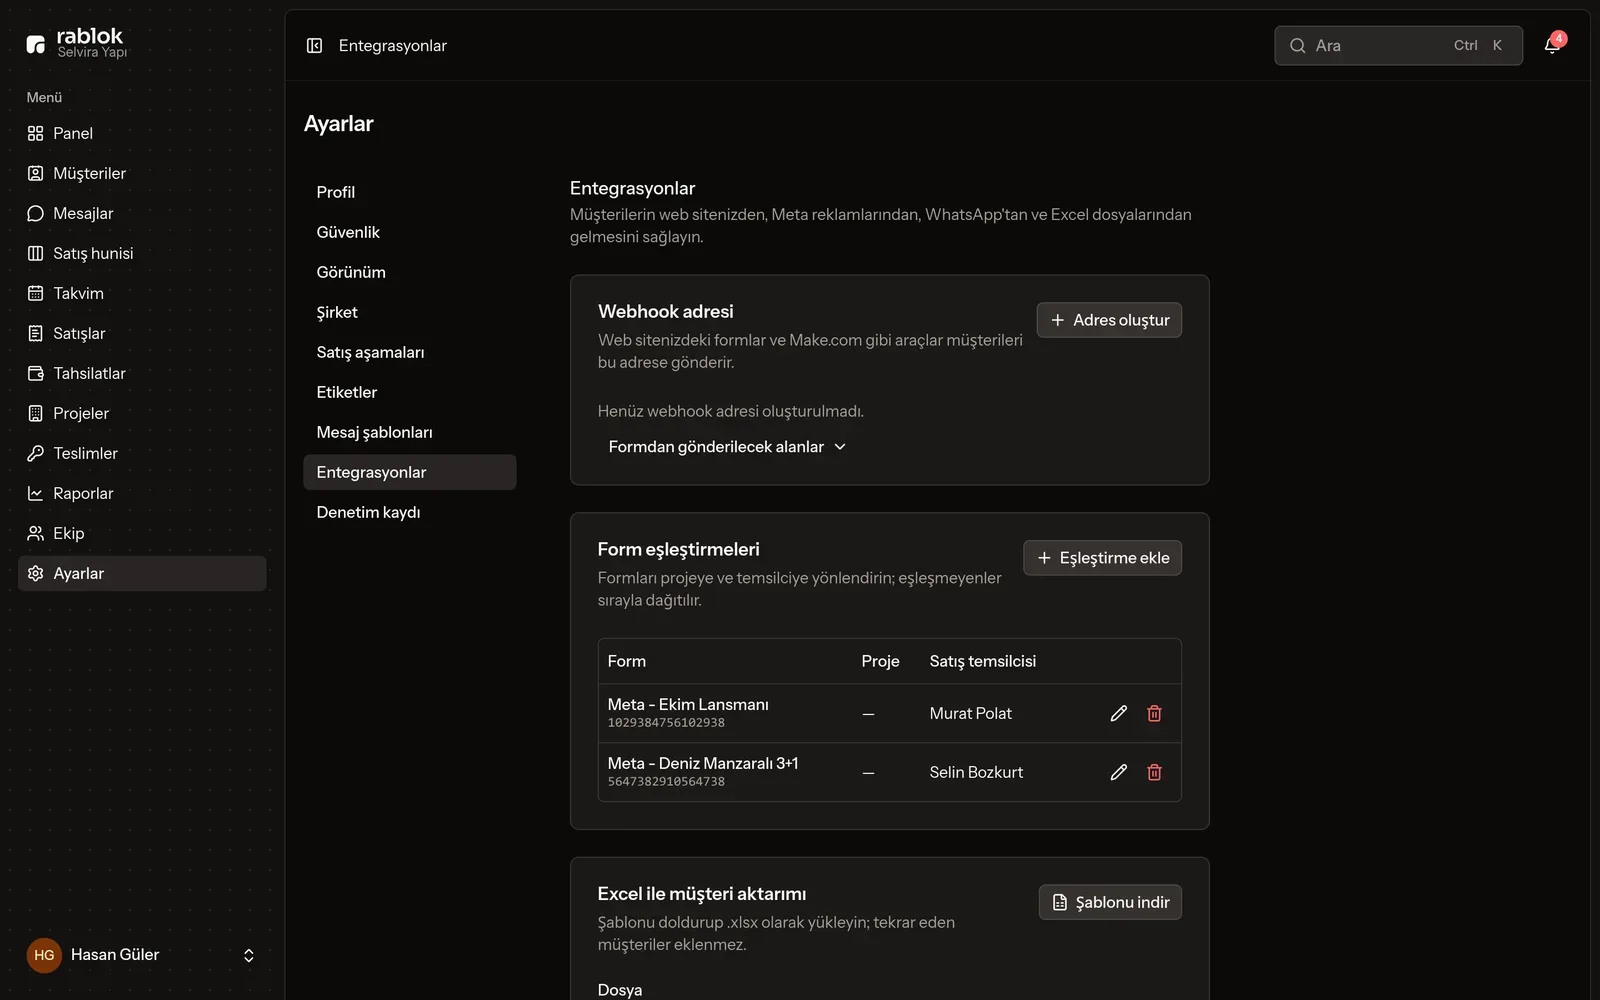Screen dimensions: 1600x1000
Task: Open Ekip in sidebar
Action: pos(142,533)
